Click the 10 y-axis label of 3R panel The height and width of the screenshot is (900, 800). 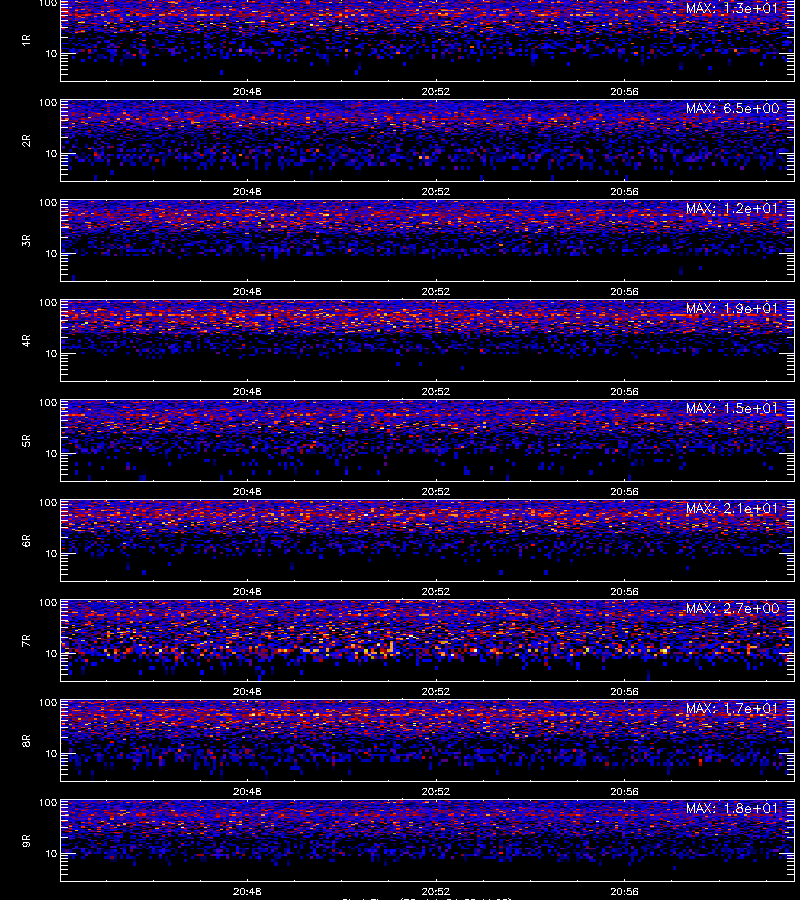51,253
